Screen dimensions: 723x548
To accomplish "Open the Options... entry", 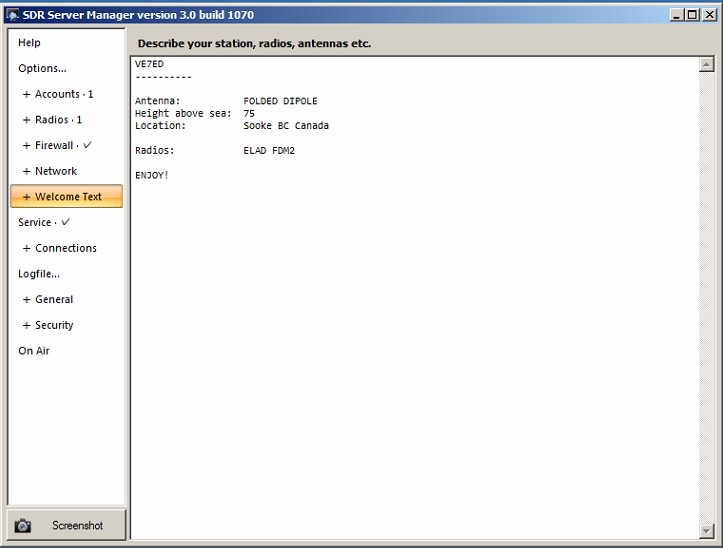I will click(42, 68).
